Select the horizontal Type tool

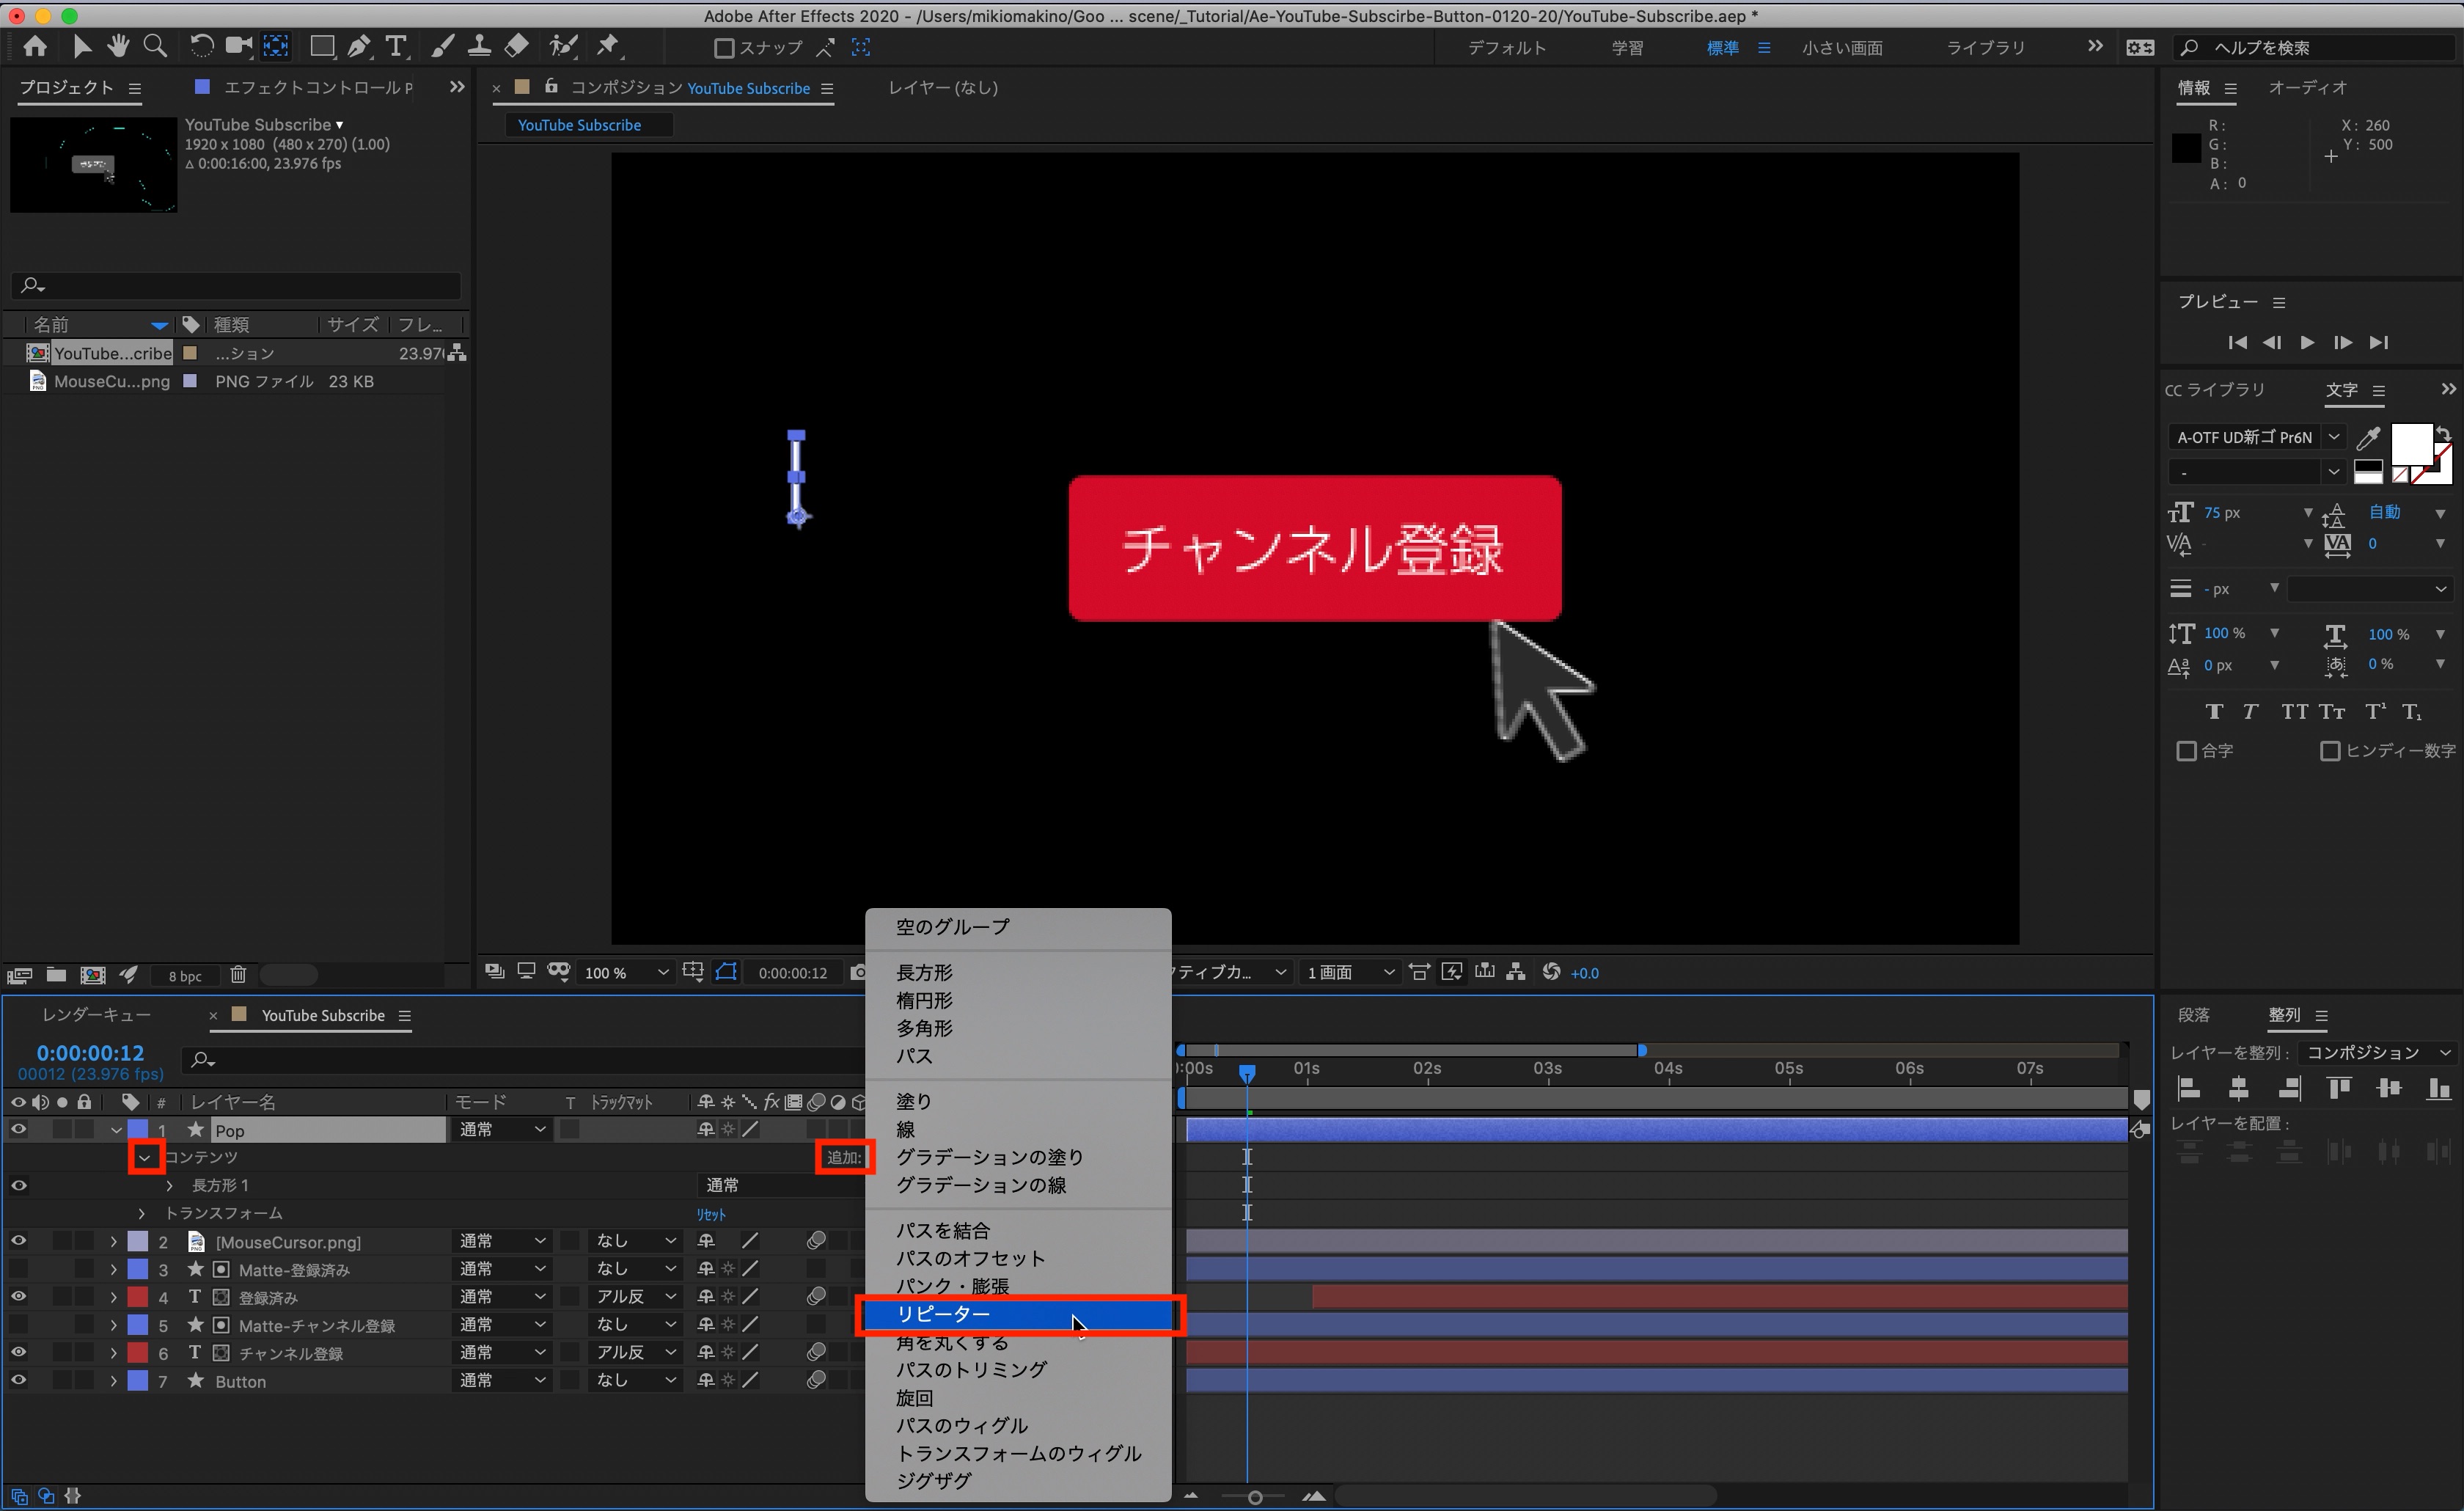396,46
